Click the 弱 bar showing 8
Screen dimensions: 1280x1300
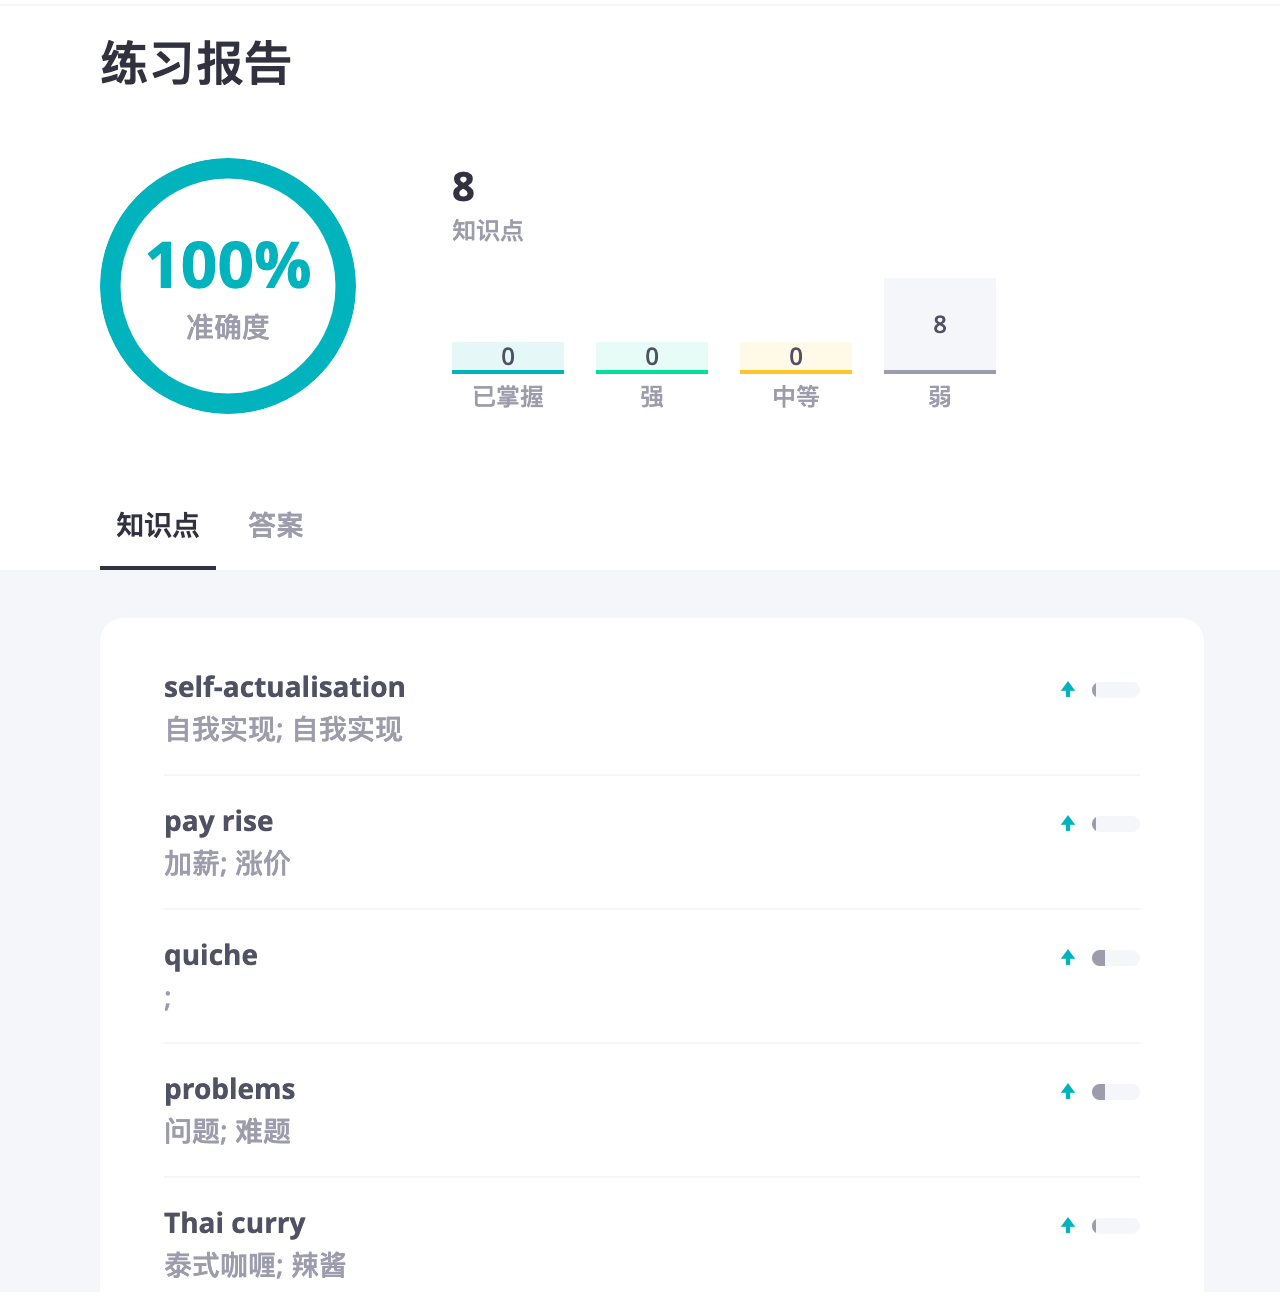(x=940, y=326)
